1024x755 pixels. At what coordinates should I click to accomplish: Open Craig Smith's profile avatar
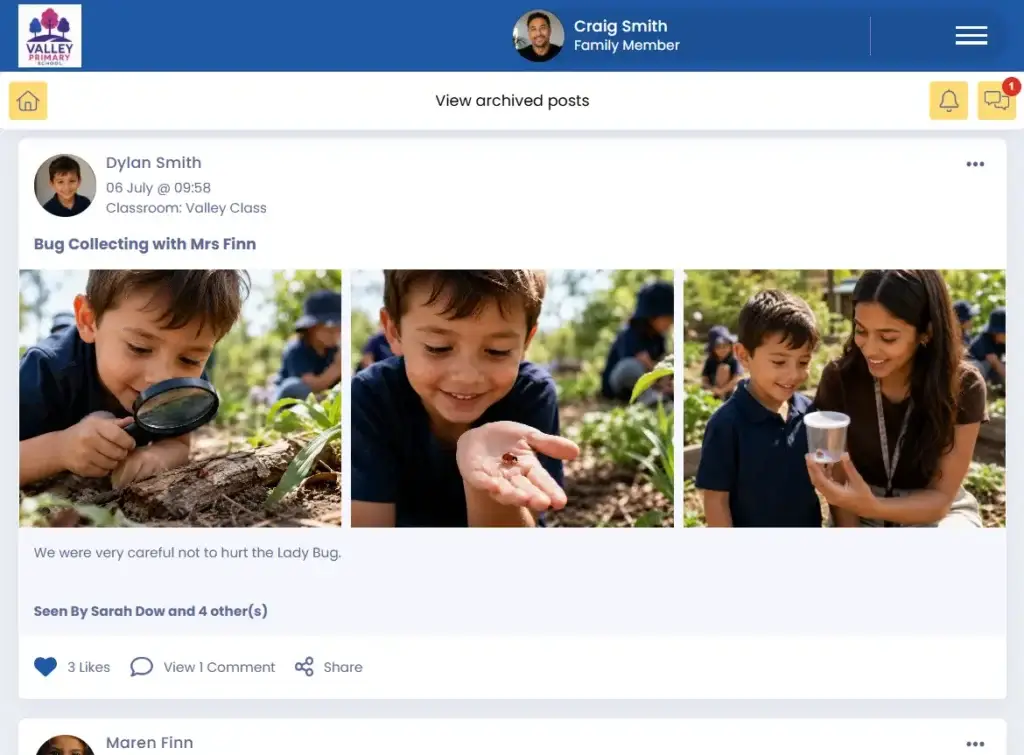click(x=538, y=36)
